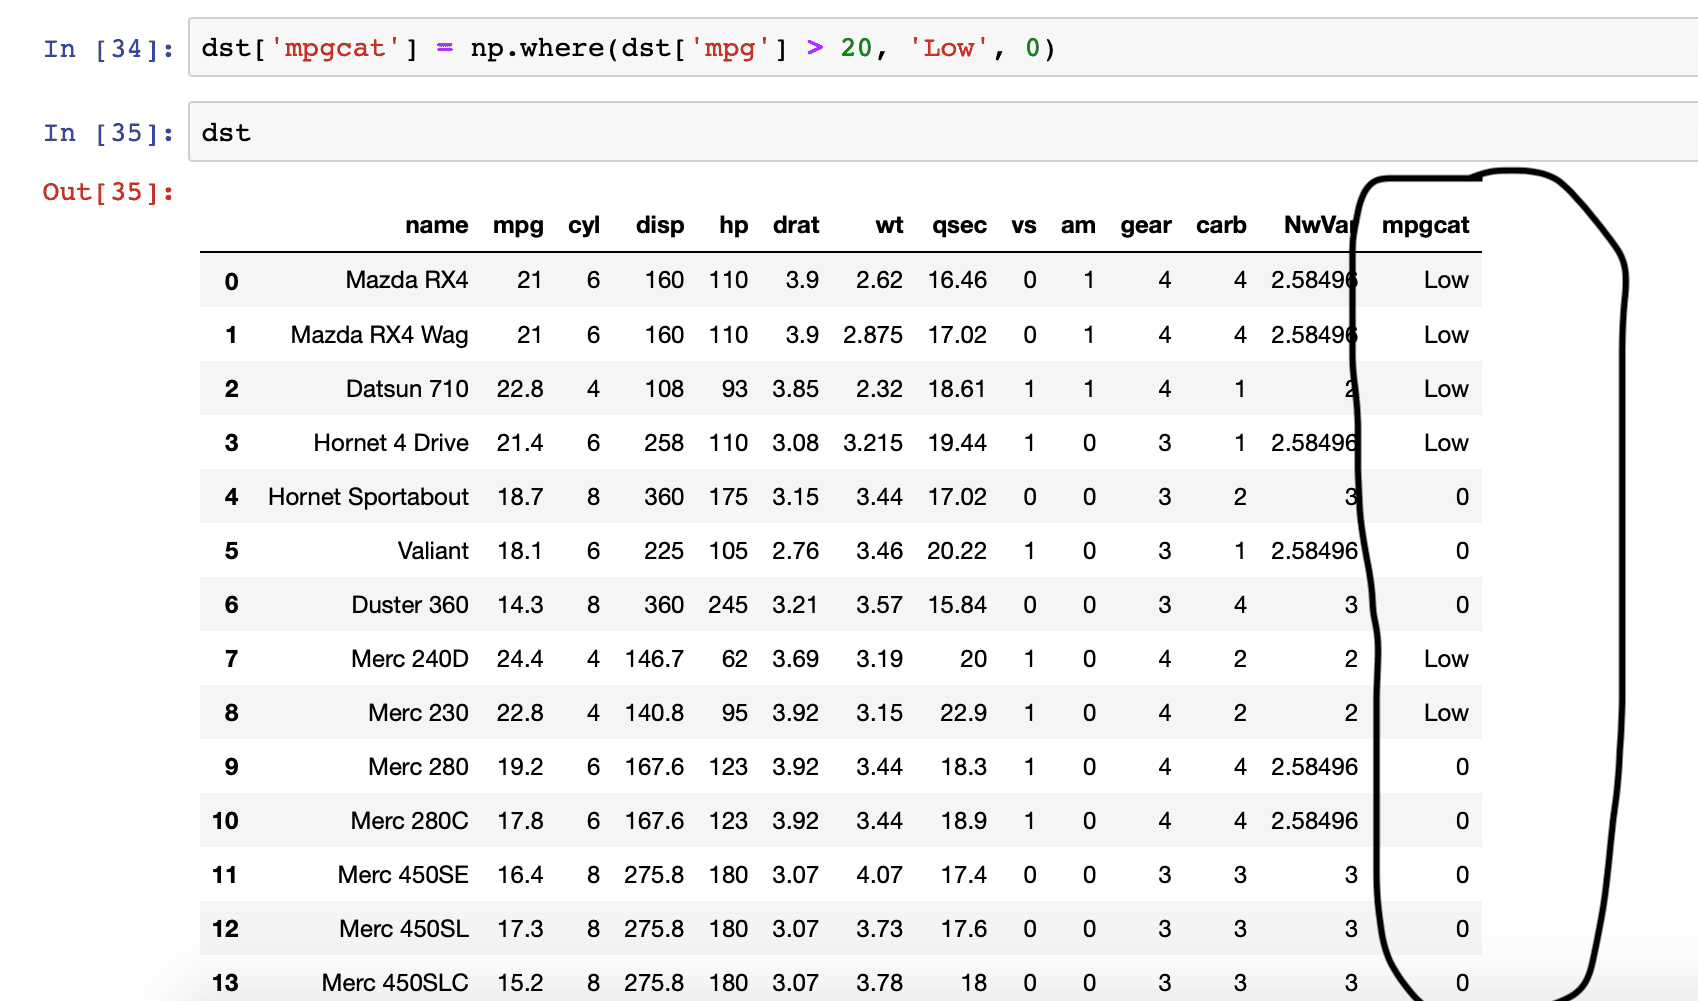The width and height of the screenshot is (1698, 1001).
Task: Click disp value 258 in Hornet 4 Drive row
Action: tap(664, 443)
